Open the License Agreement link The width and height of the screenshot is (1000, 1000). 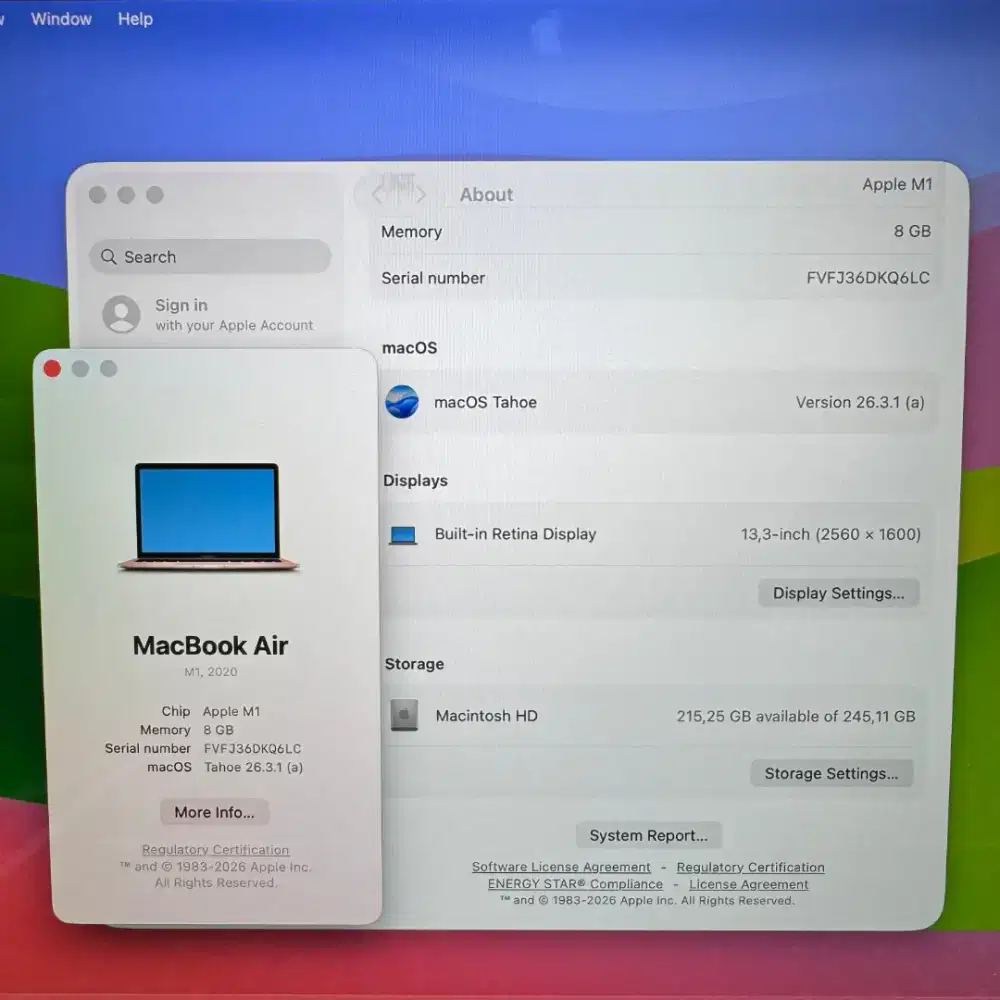[x=748, y=884]
